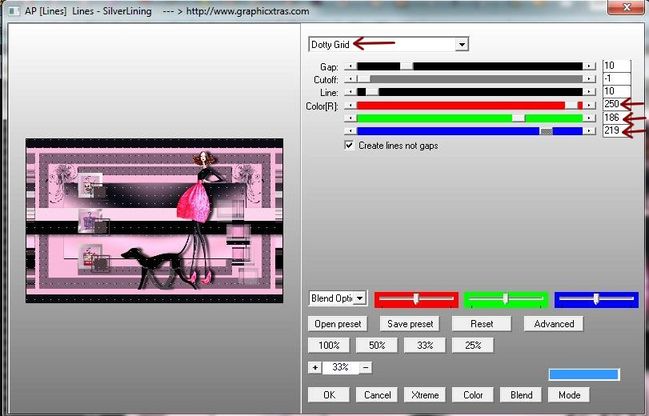The image size is (649, 416).
Task: Click the minus zoom out button
Action: pos(365,367)
